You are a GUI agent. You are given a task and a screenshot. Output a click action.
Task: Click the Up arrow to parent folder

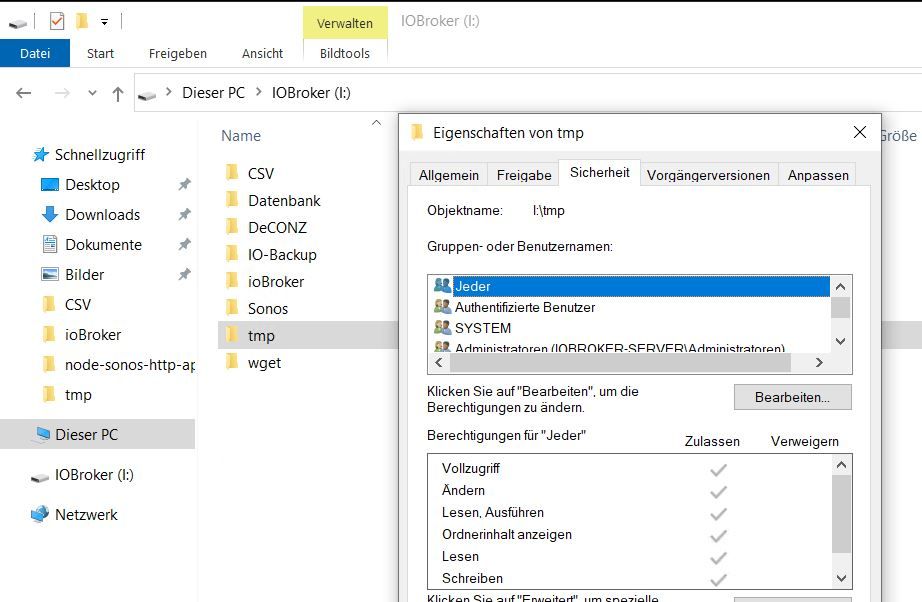[118, 94]
